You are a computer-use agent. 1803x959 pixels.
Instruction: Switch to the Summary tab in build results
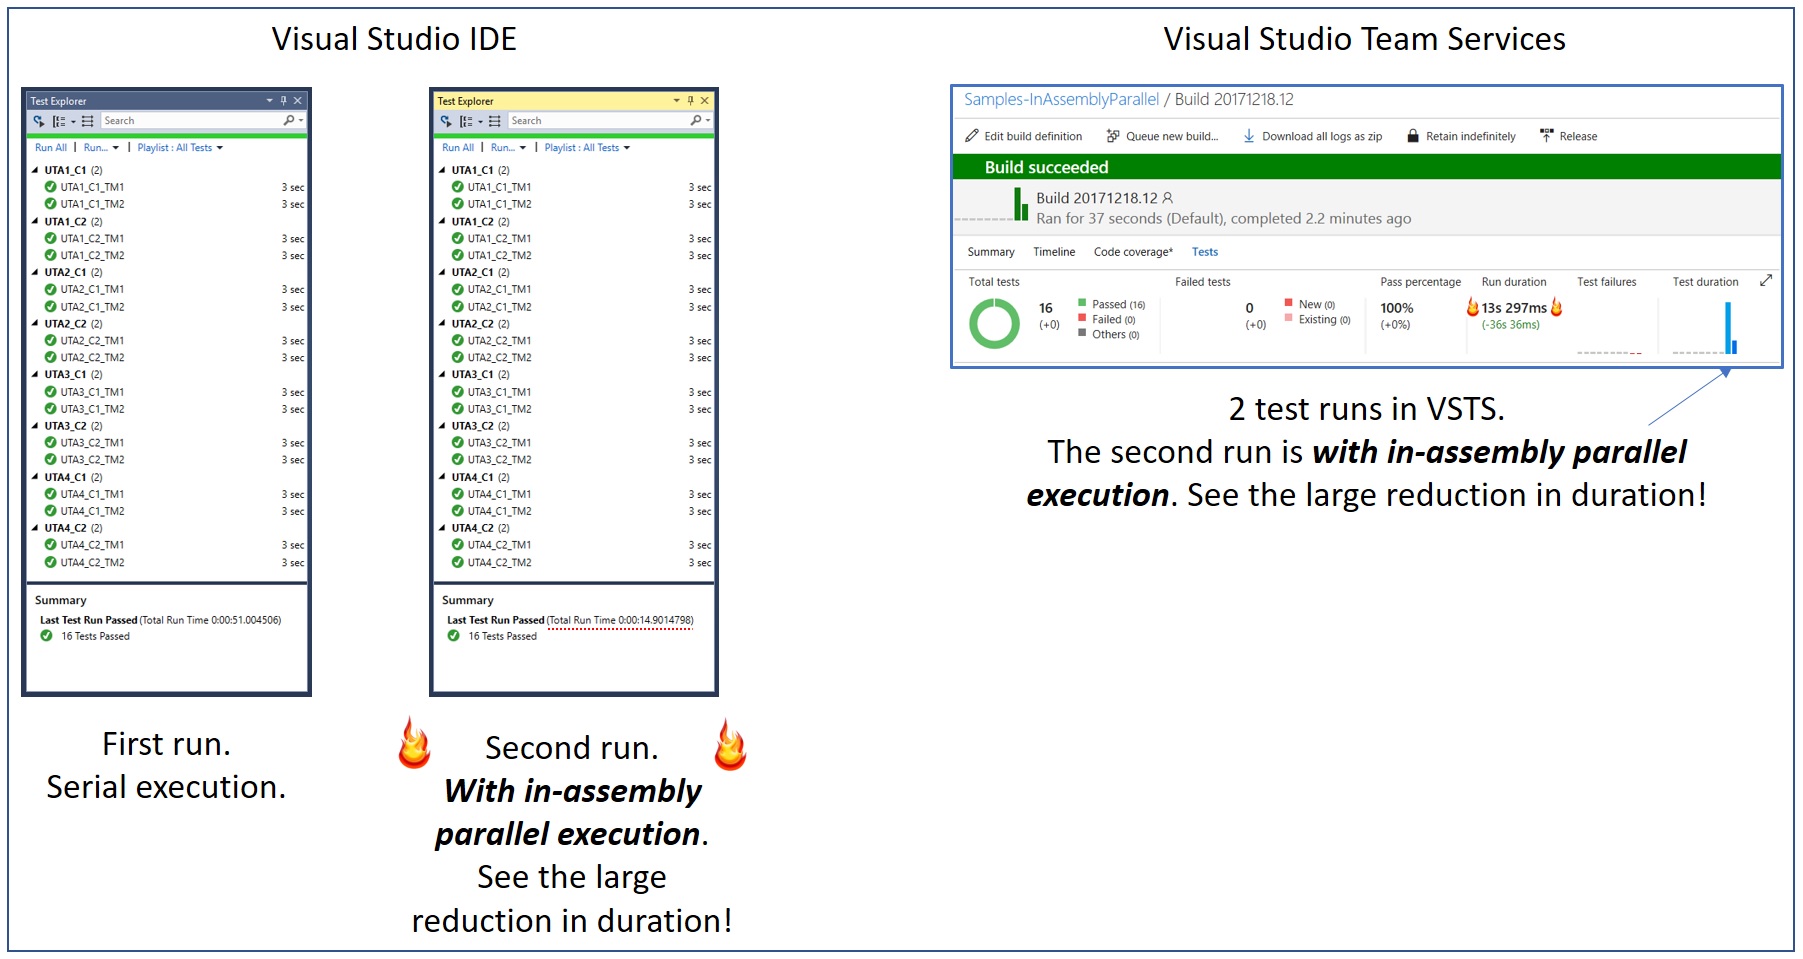(x=991, y=252)
